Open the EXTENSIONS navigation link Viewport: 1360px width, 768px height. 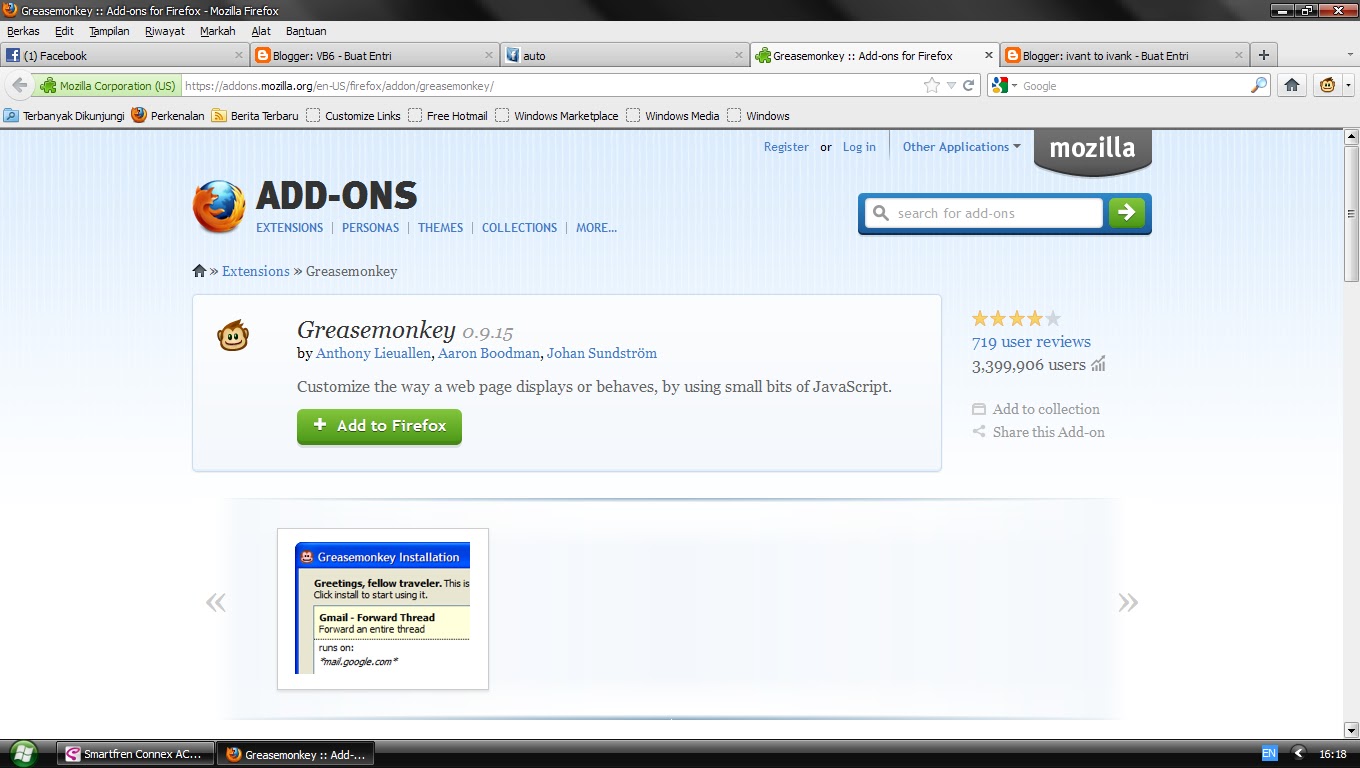pyautogui.click(x=289, y=228)
